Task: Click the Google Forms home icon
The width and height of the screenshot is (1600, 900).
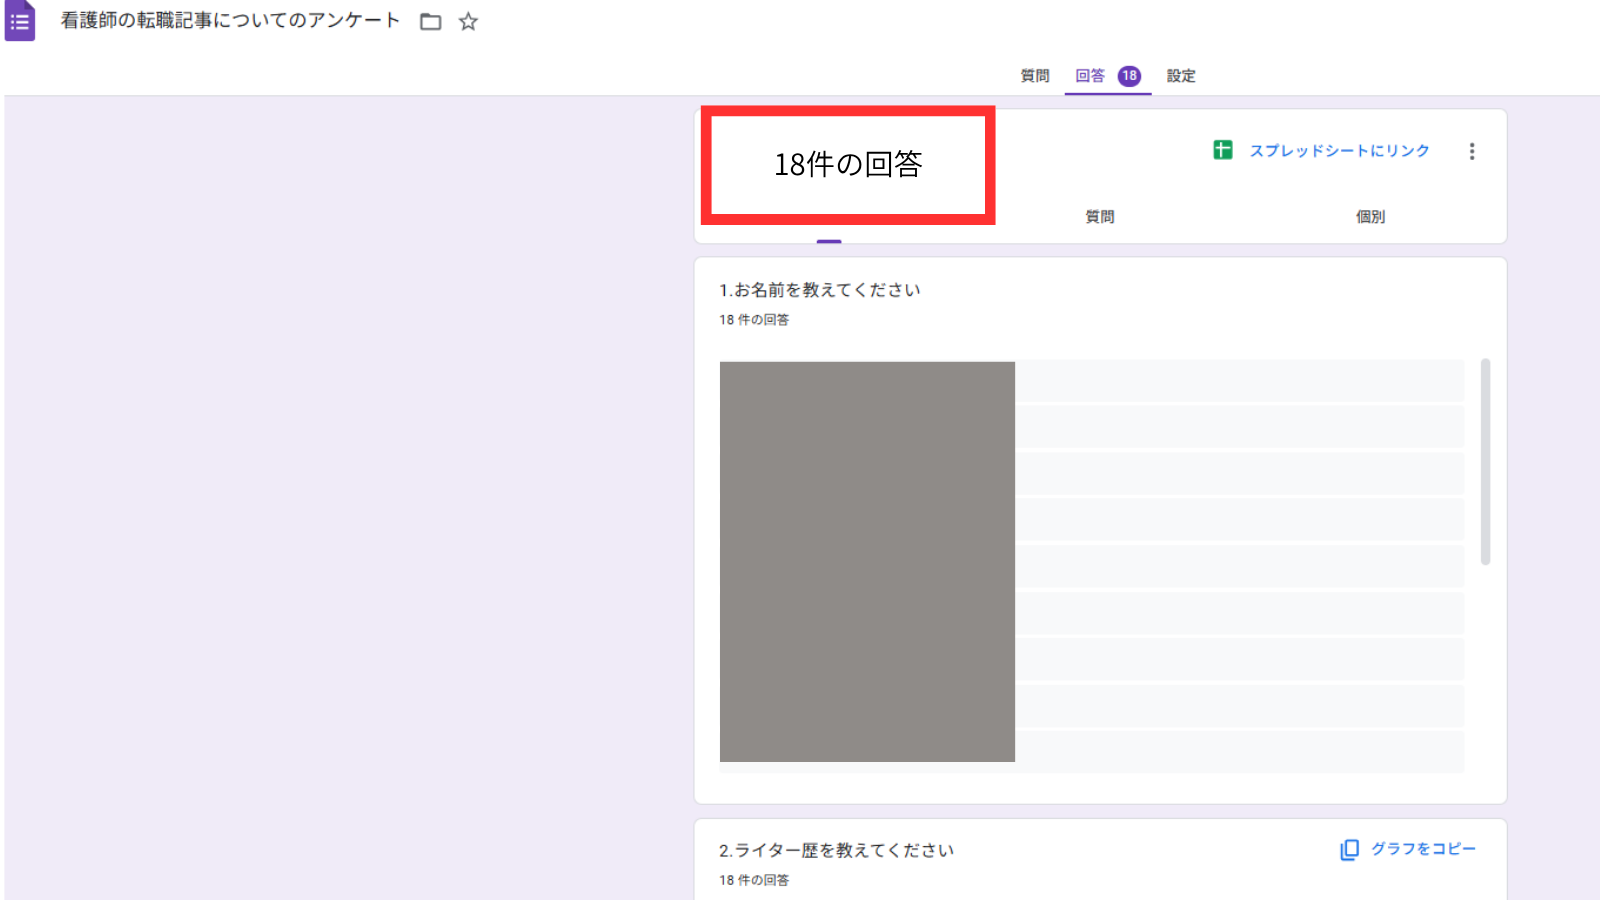Action: point(20,21)
